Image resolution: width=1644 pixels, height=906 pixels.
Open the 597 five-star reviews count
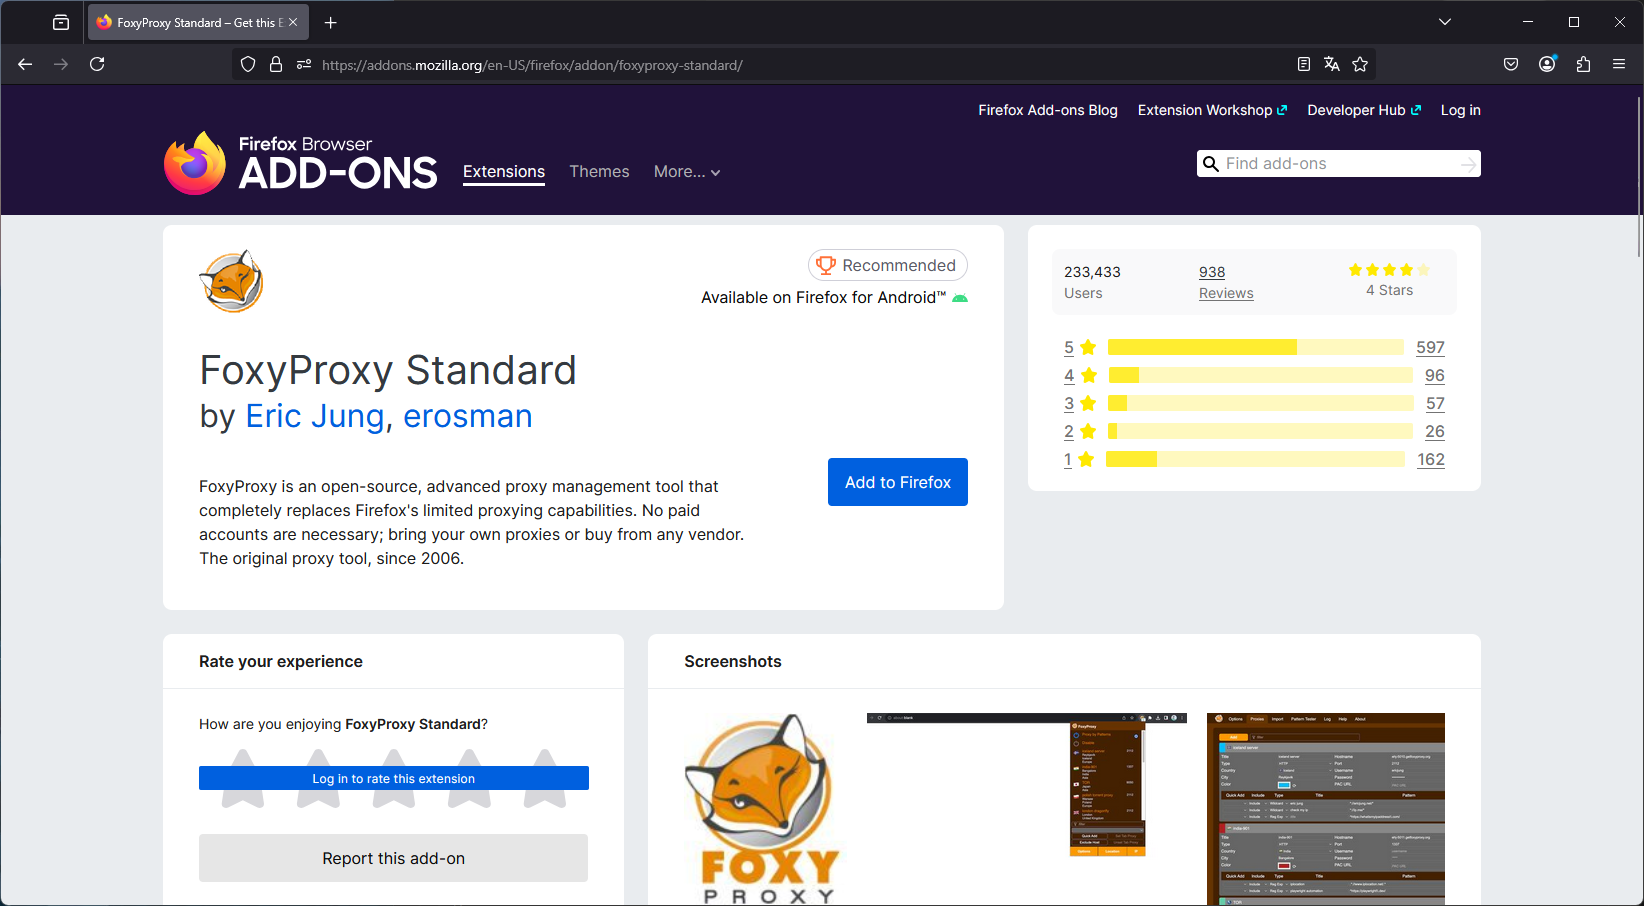[x=1430, y=347]
